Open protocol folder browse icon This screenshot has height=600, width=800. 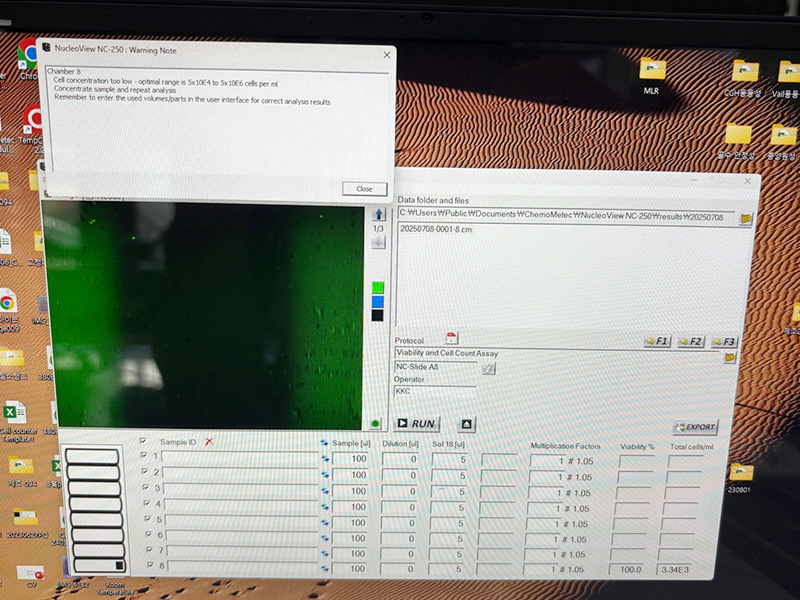click(731, 356)
